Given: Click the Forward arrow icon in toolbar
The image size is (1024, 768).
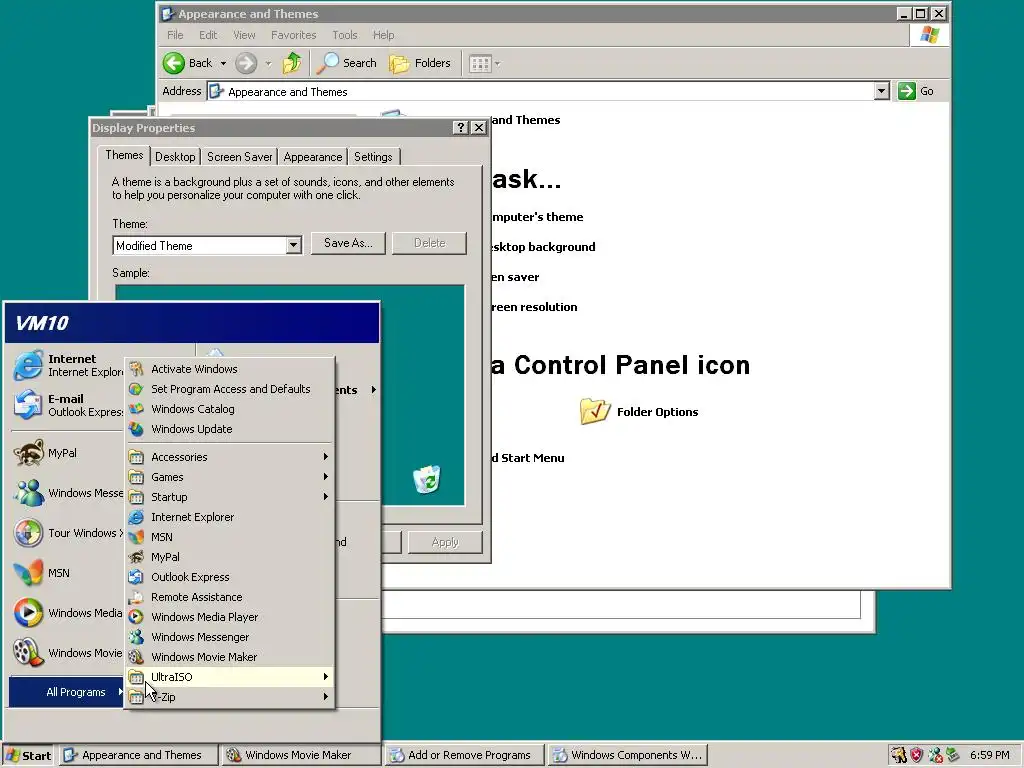Looking at the screenshot, I should 246,63.
